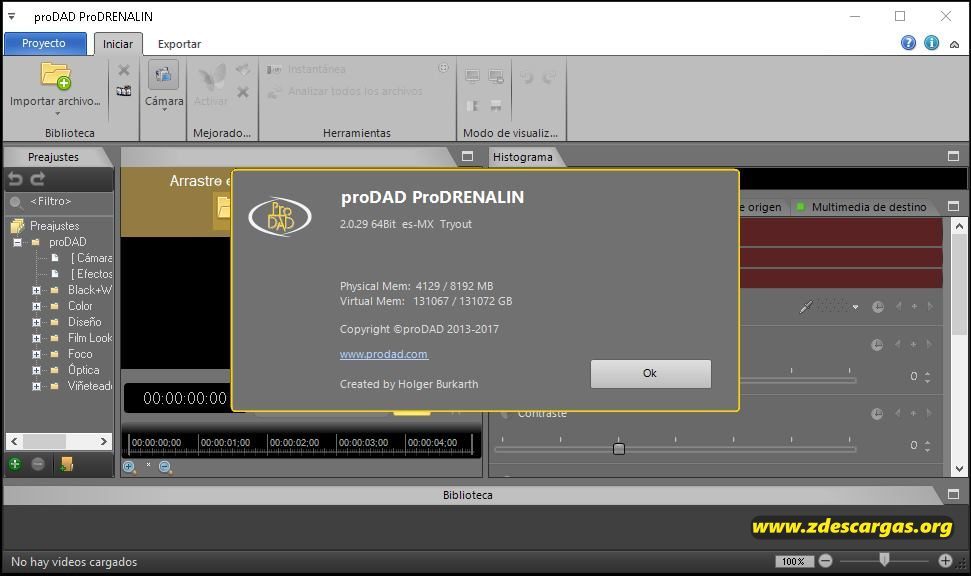Click Ok to close About dialog
The width and height of the screenshot is (971, 576).
point(650,373)
